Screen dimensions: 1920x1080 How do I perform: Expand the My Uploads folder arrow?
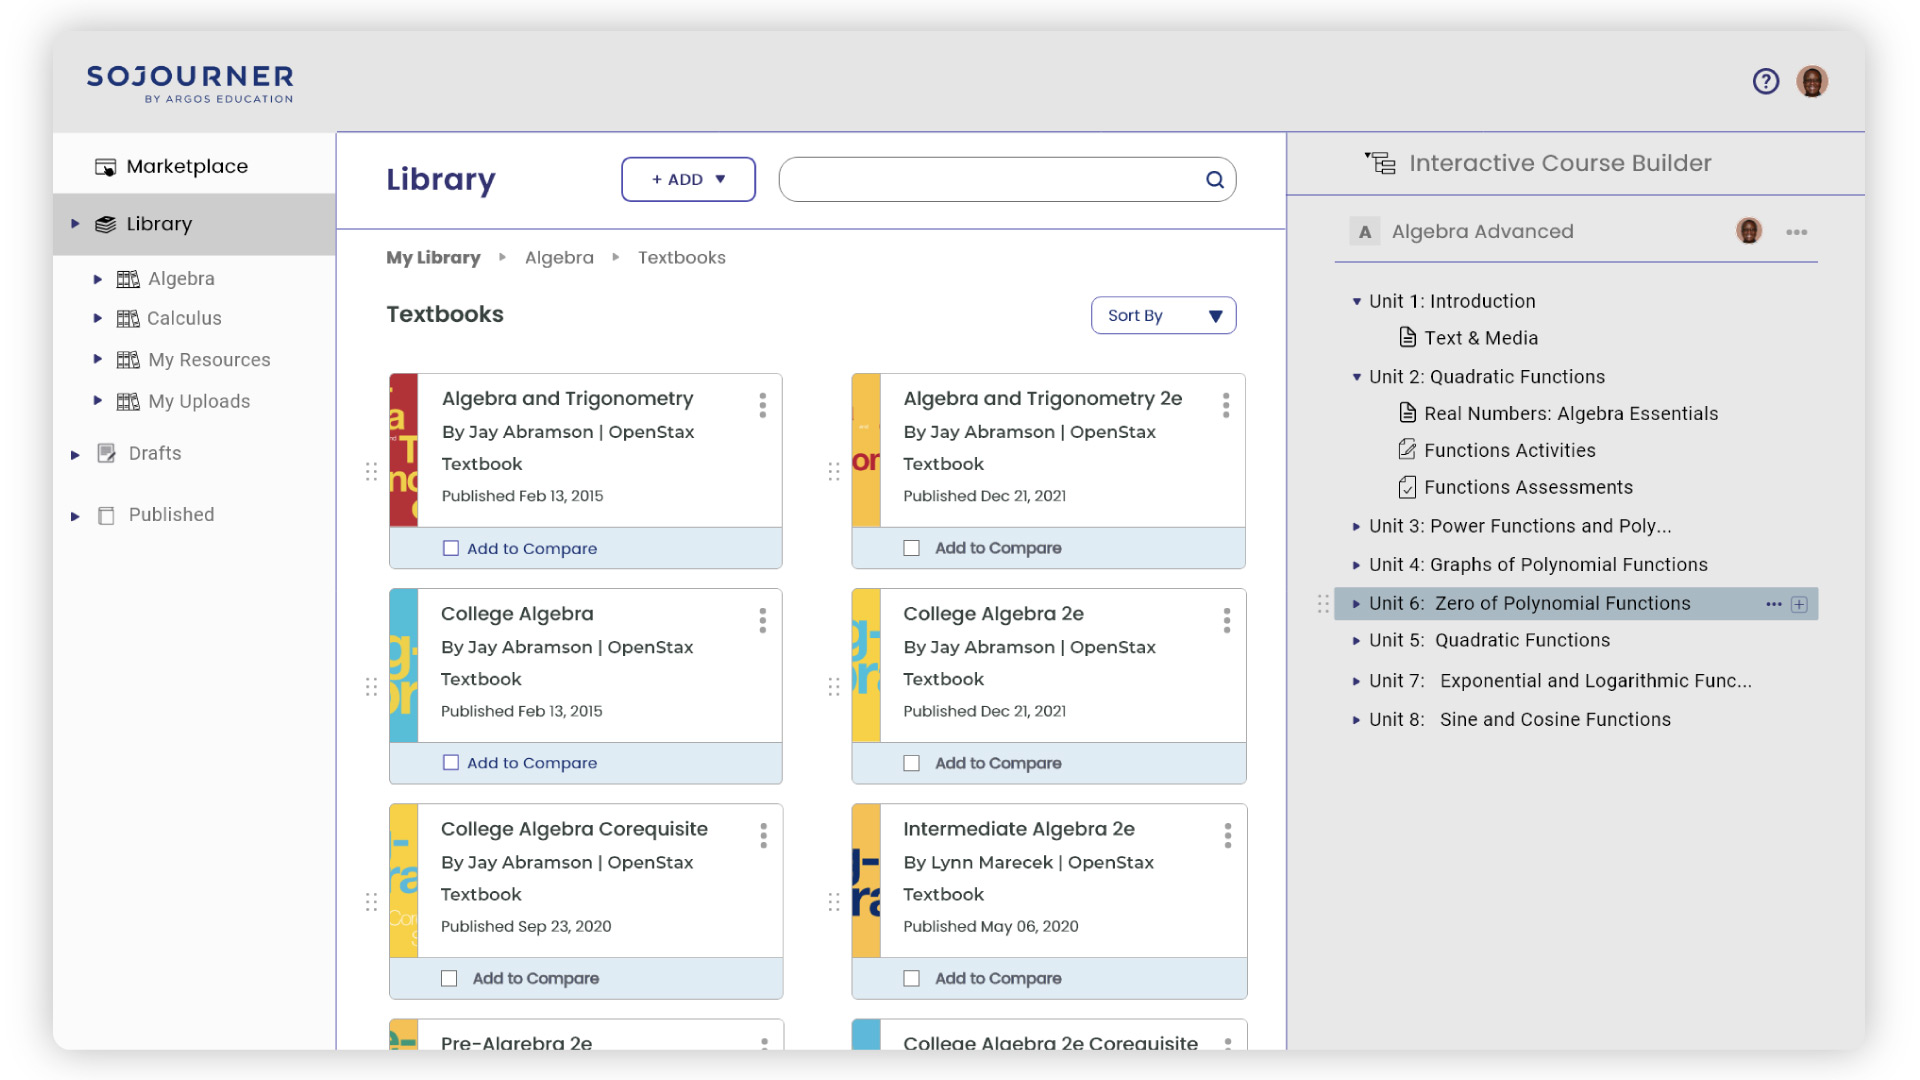pos(97,400)
